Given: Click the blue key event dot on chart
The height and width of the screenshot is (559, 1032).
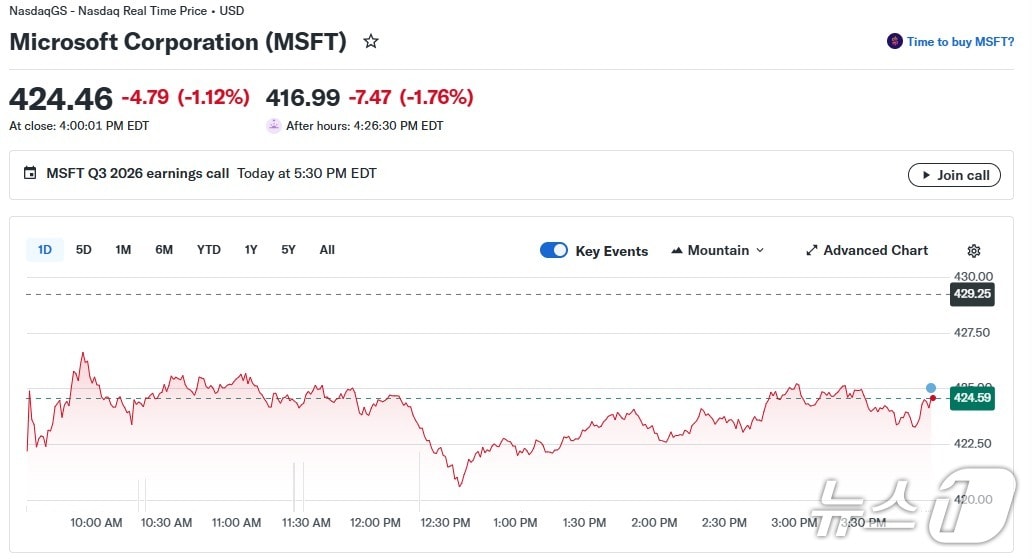Looking at the screenshot, I should point(931,388).
